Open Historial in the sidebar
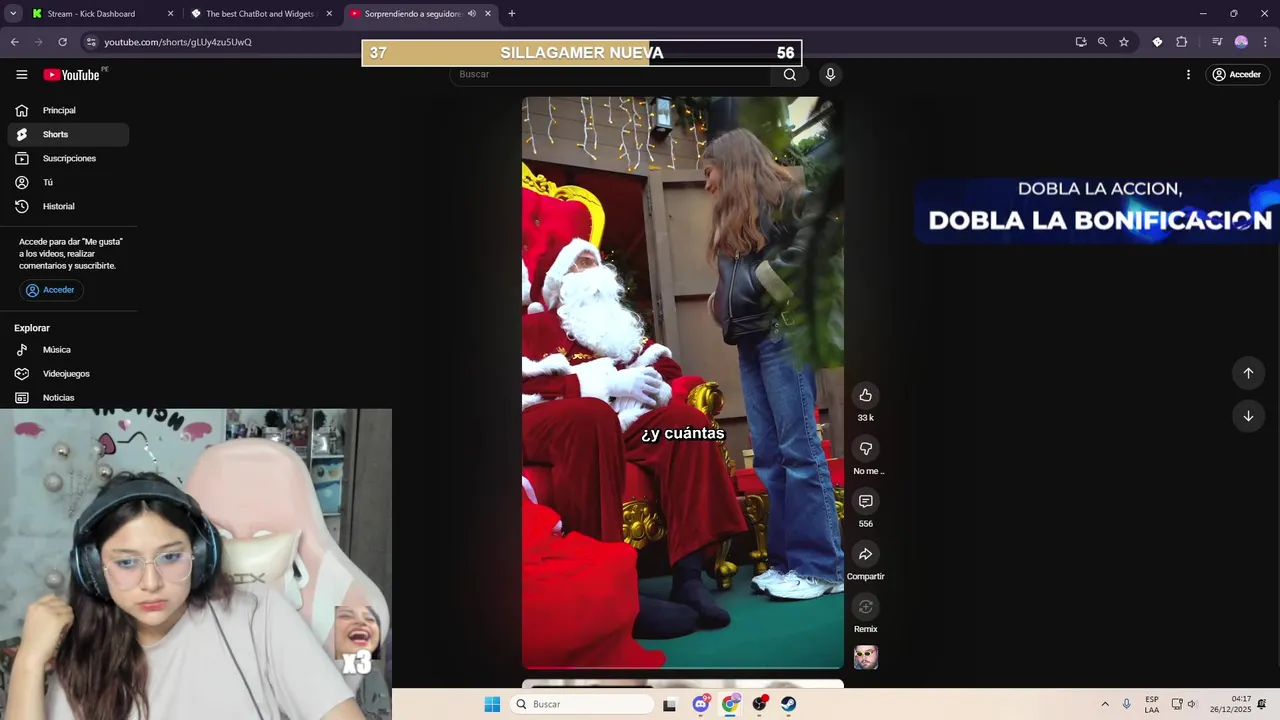The height and width of the screenshot is (720, 1280). pos(68,206)
